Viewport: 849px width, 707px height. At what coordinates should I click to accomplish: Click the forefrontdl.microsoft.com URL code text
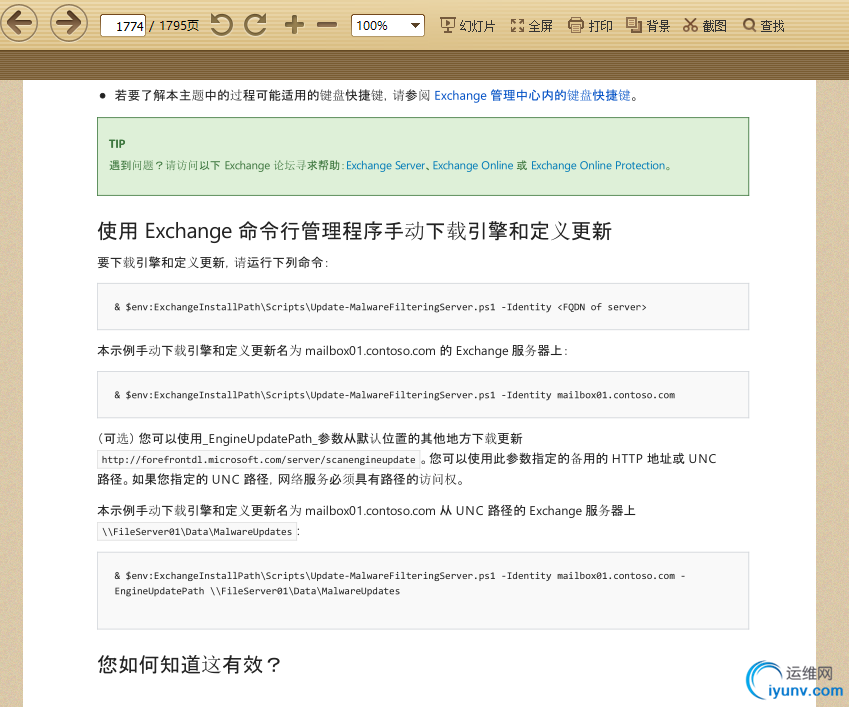click(x=259, y=460)
